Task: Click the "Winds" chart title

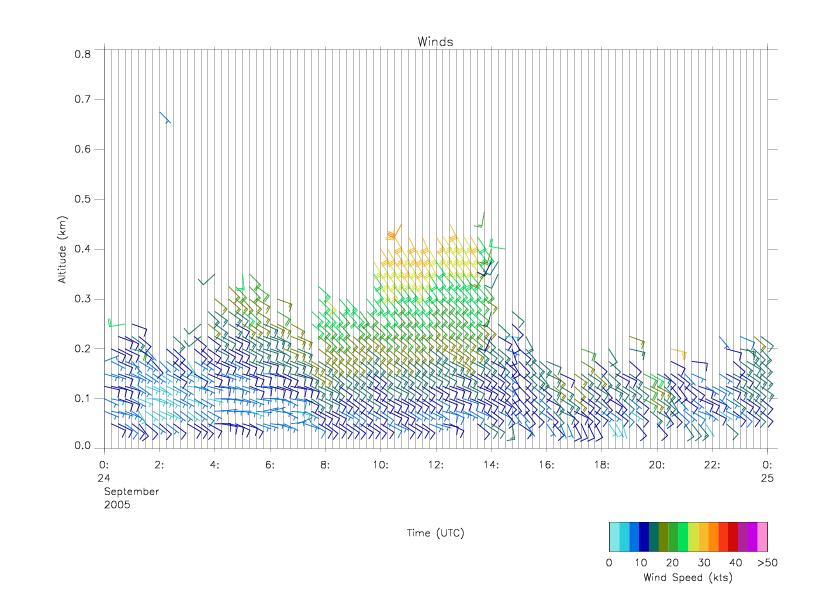Action: 435,42
